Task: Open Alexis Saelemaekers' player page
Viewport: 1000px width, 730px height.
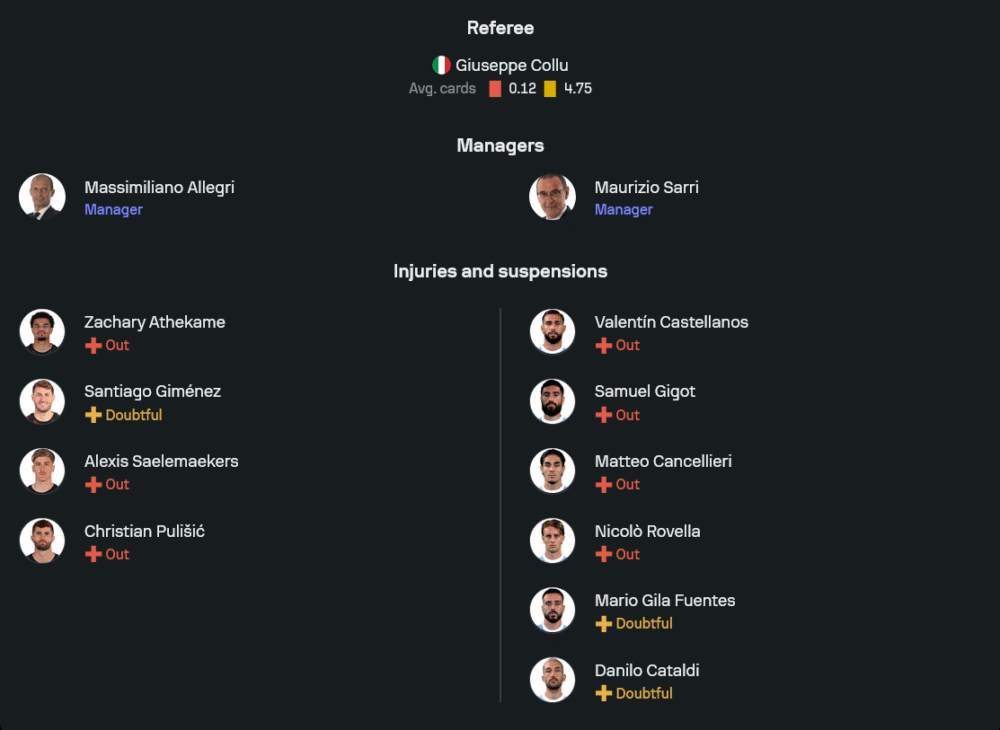Action: (x=161, y=461)
